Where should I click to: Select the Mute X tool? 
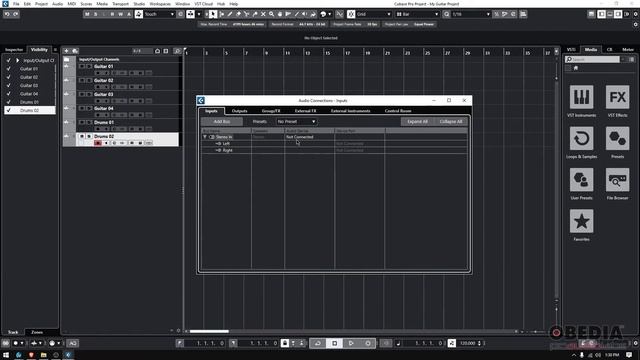tap(263, 14)
